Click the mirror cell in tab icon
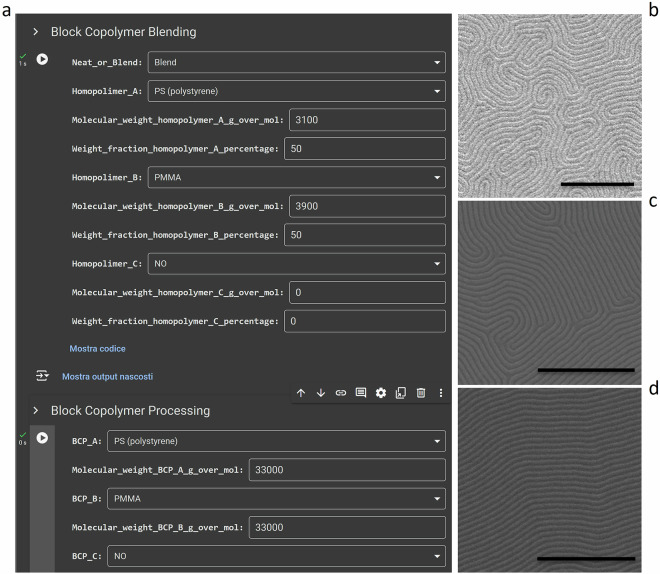This screenshot has width=660, height=574. 400,393
